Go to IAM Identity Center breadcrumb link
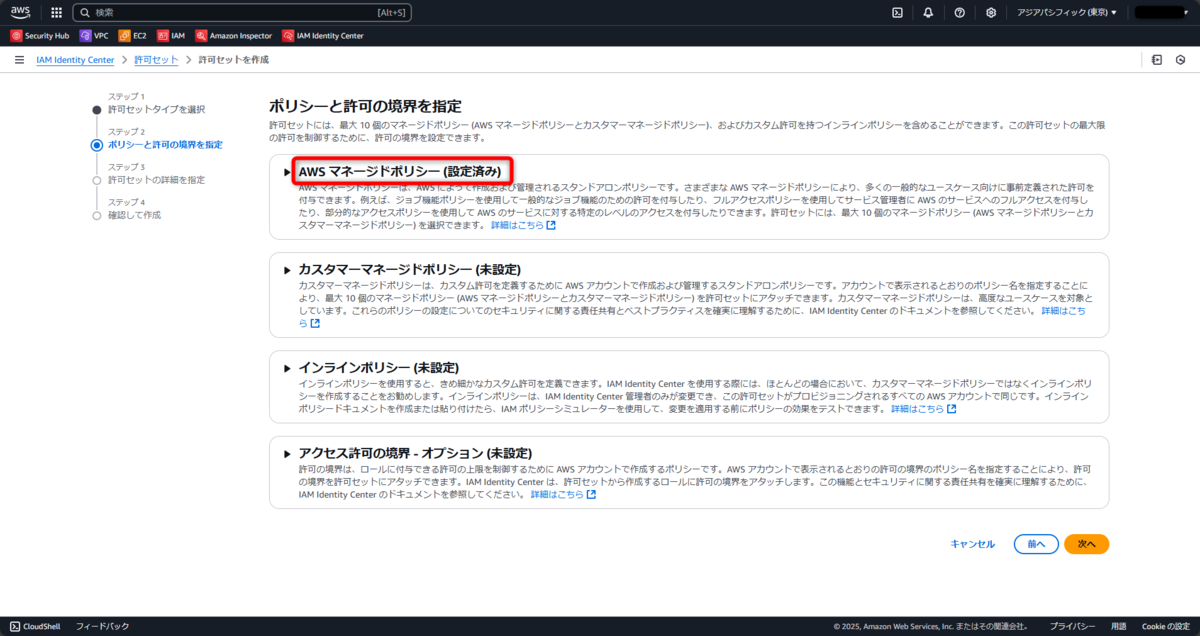The image size is (1200, 636). (75, 60)
